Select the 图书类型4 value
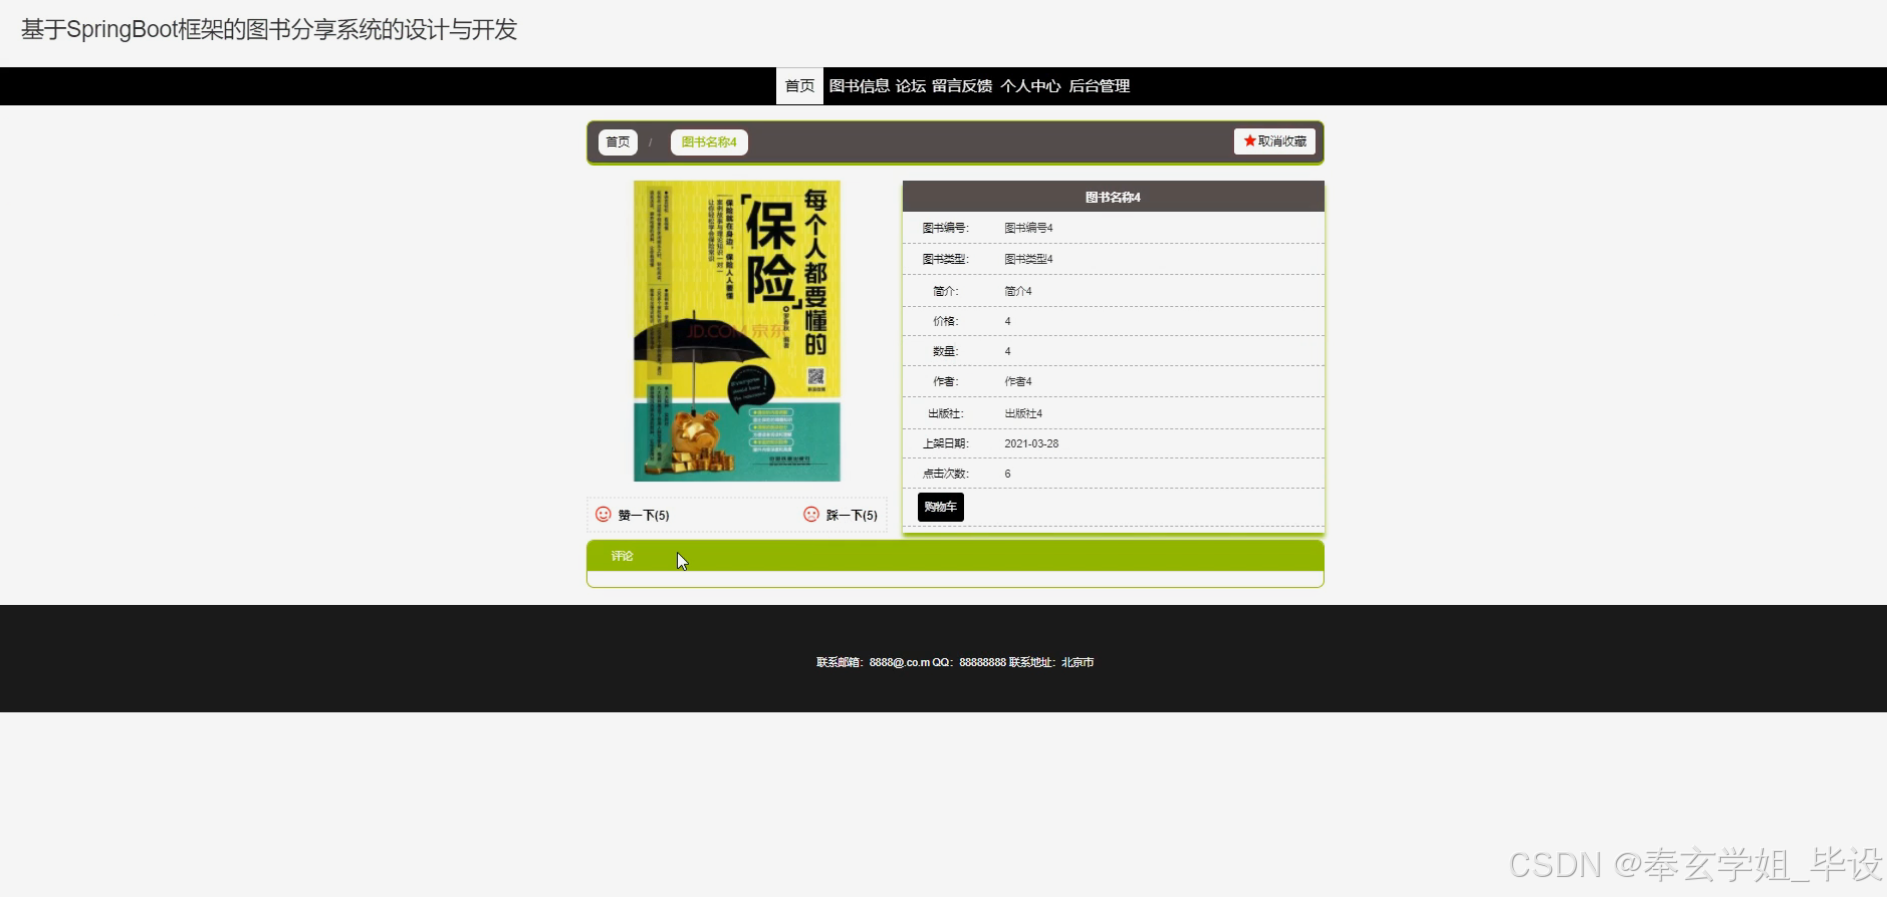This screenshot has height=897, width=1887. coord(1028,259)
